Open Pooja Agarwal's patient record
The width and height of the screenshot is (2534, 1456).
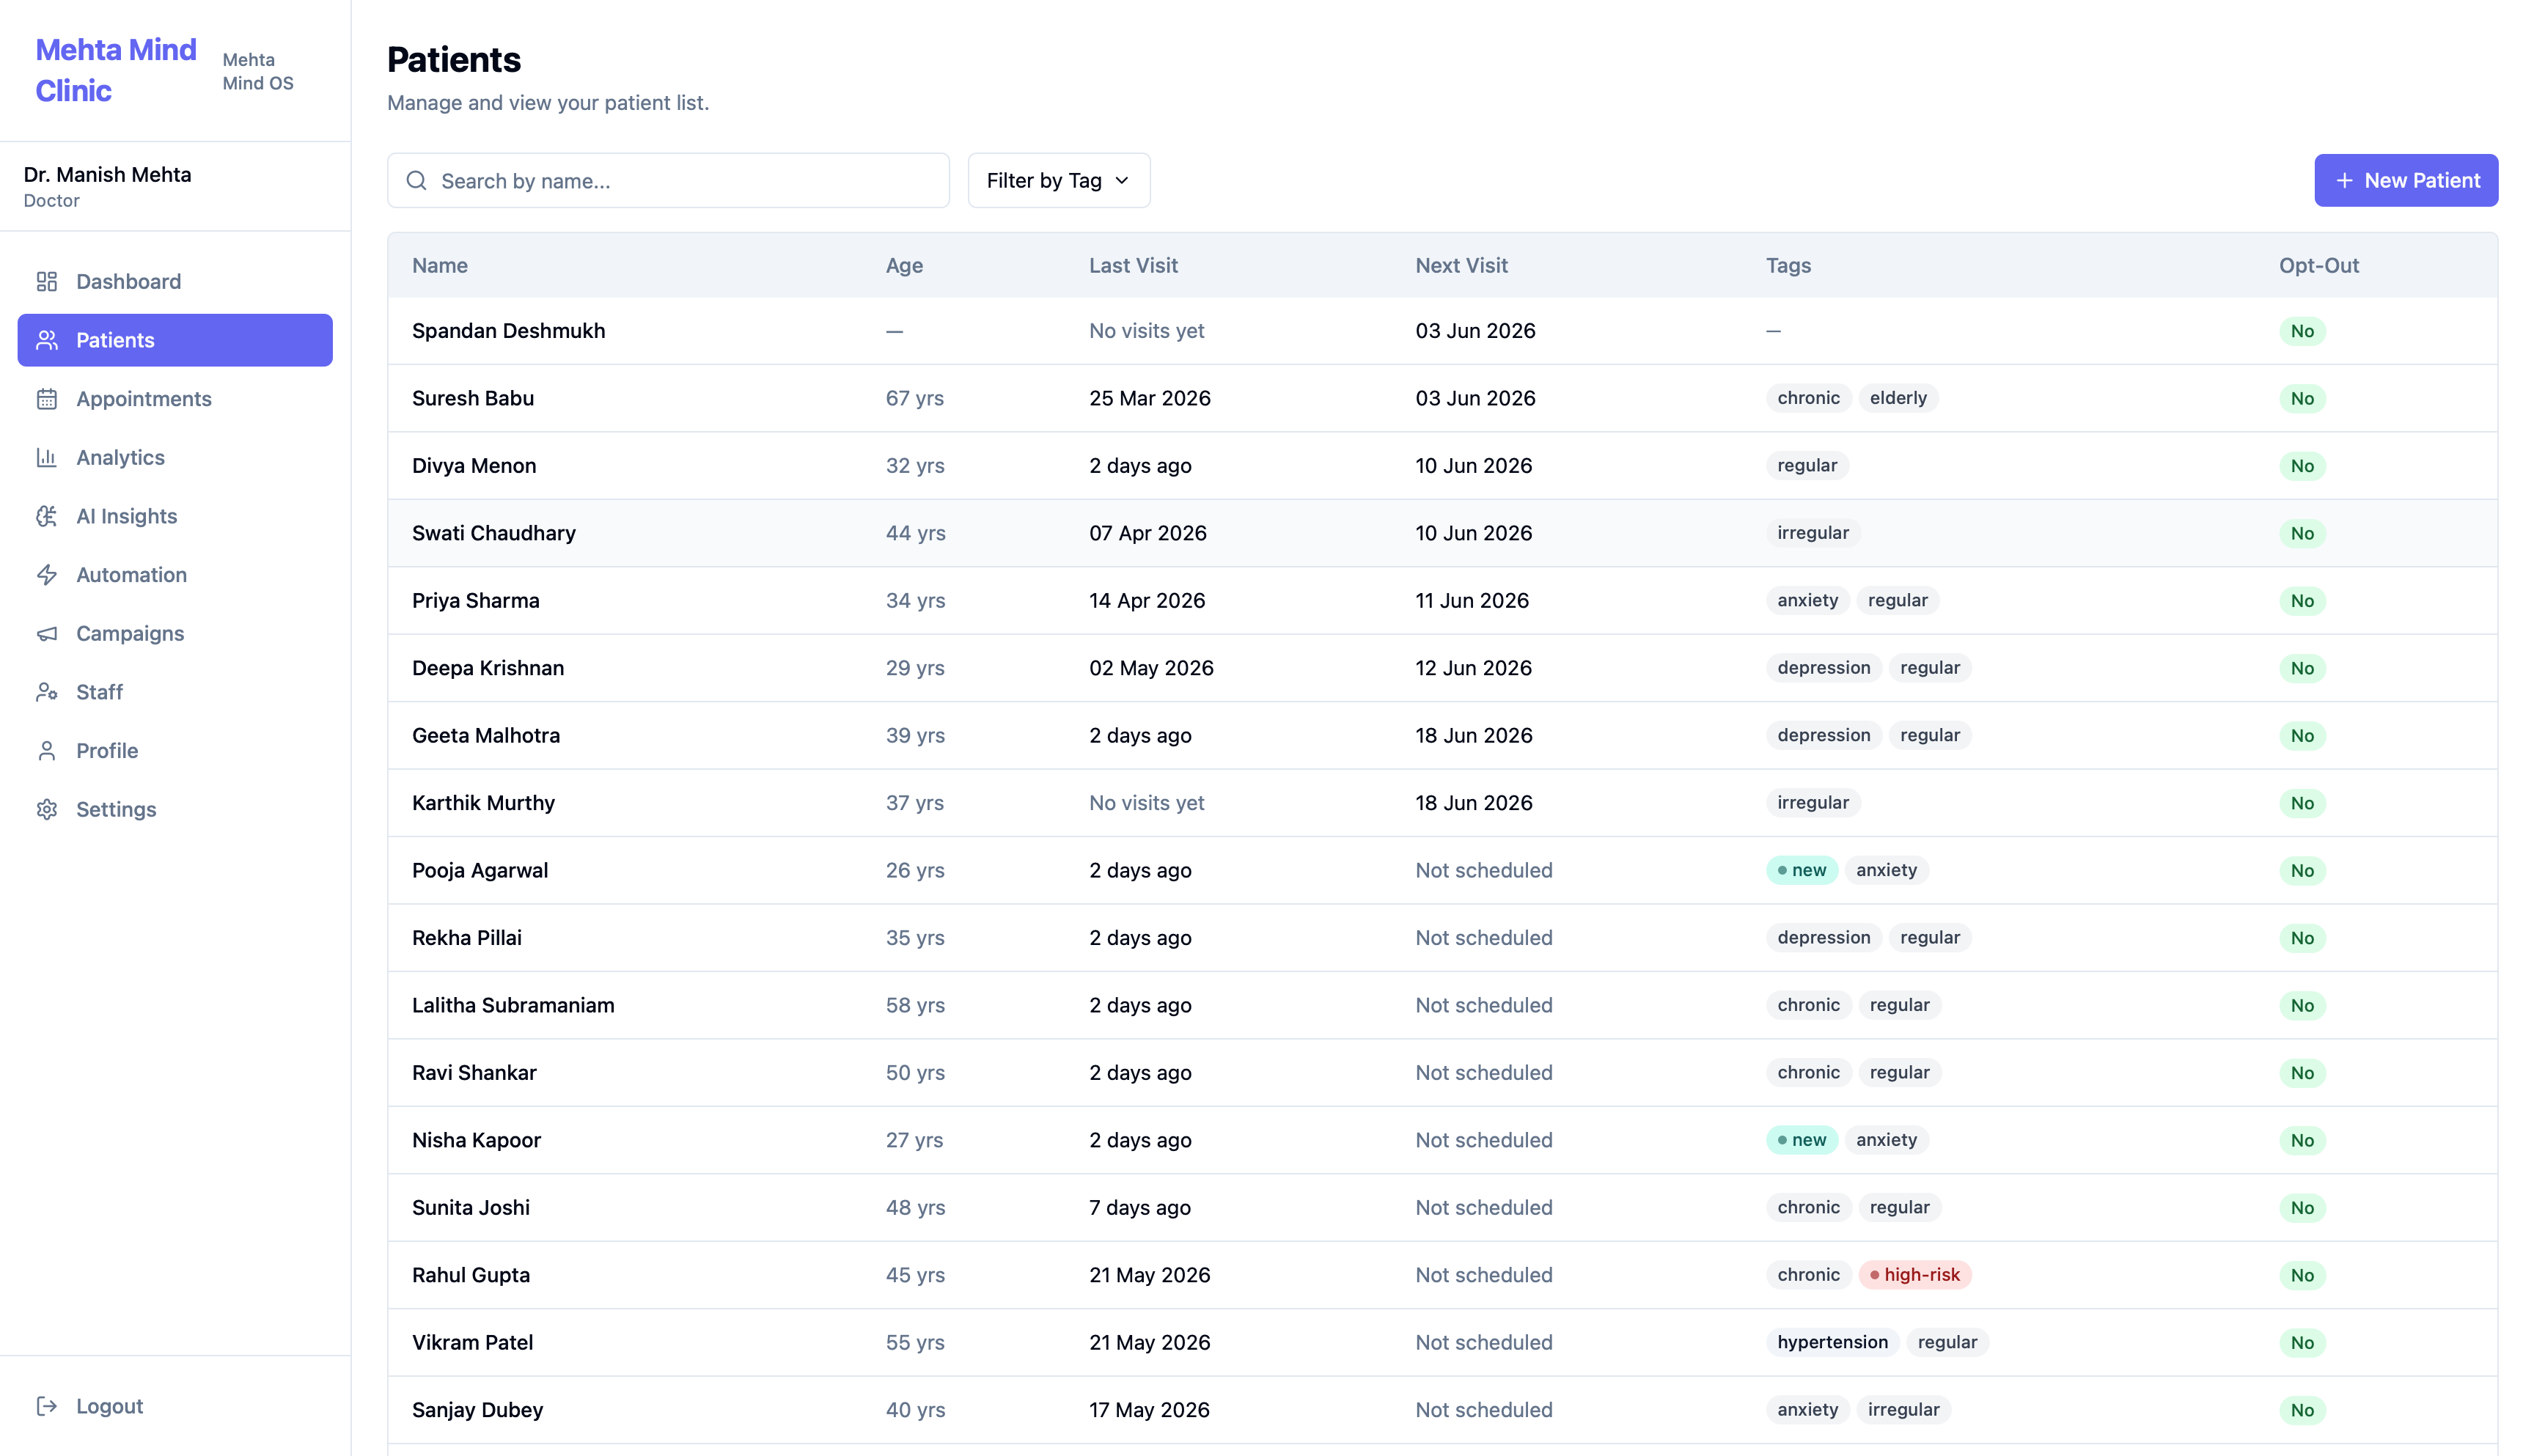[1443, 870]
